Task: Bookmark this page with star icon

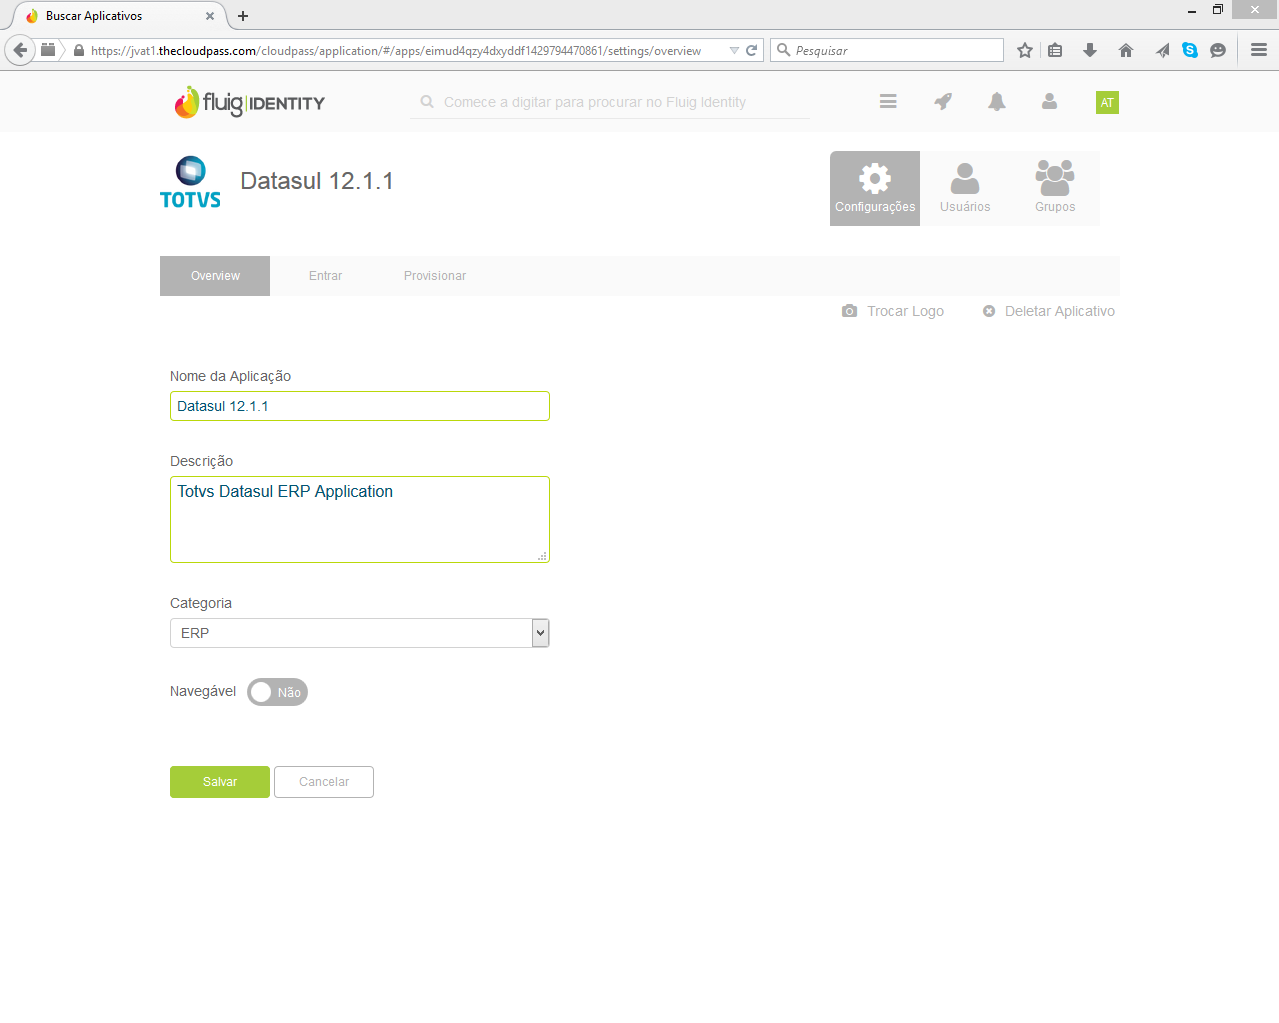Action: coord(1025,50)
